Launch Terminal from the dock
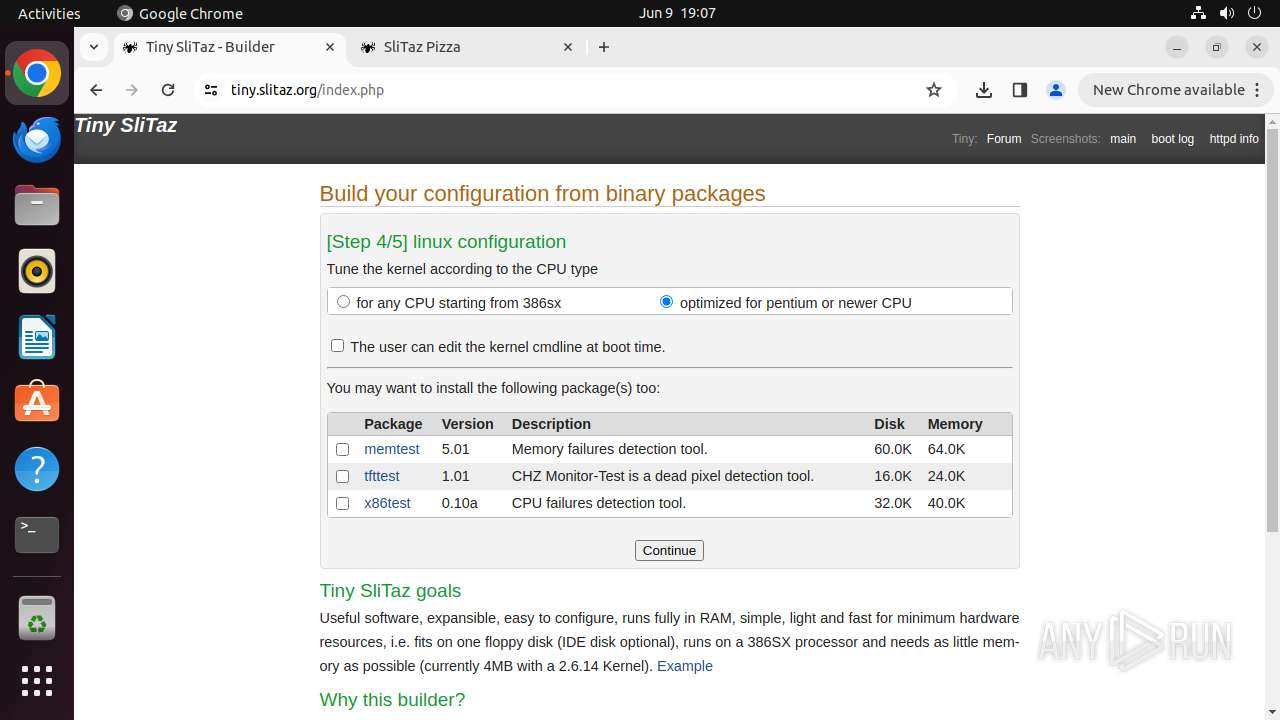Viewport: 1280px width, 720px height. 37,535
